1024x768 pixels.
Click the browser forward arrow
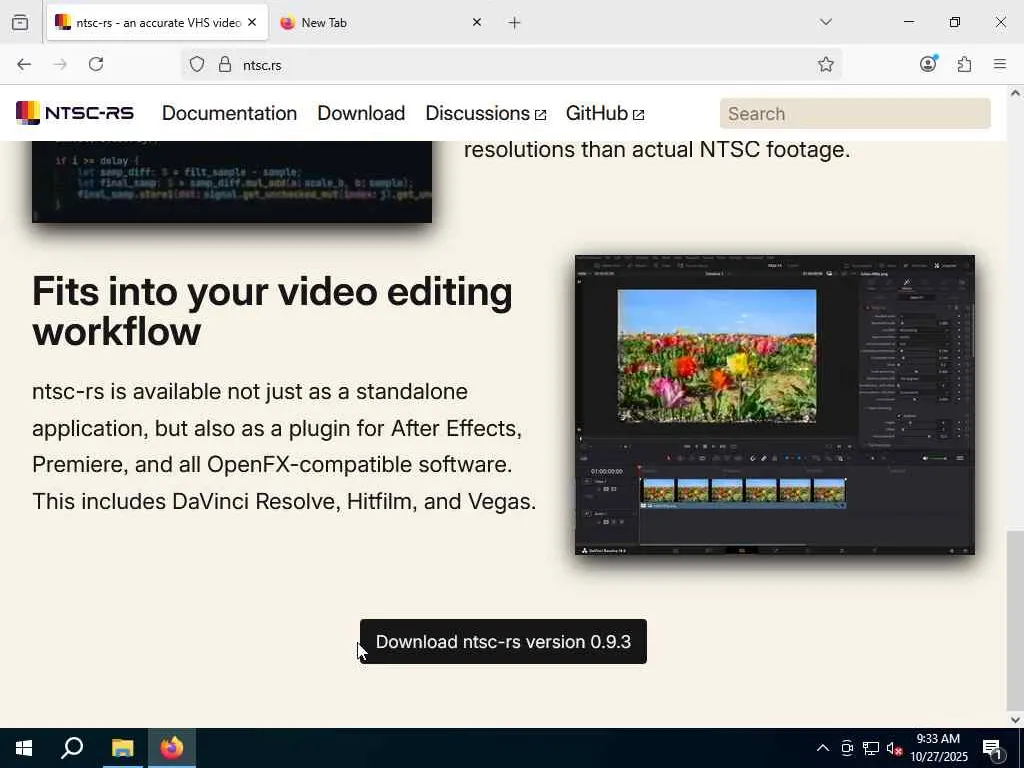tap(60, 64)
